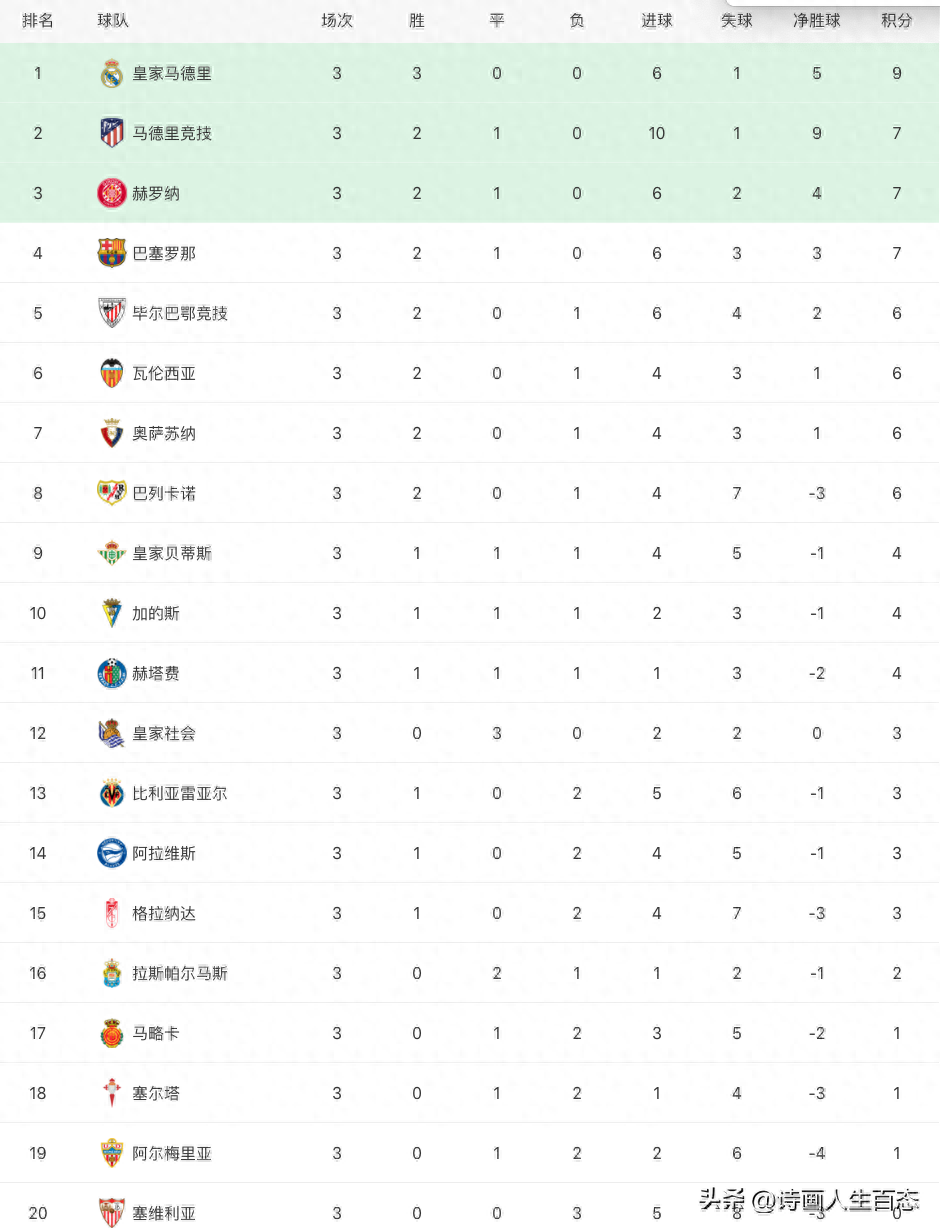Click the Osasuna club crest

pyautogui.click(x=112, y=433)
